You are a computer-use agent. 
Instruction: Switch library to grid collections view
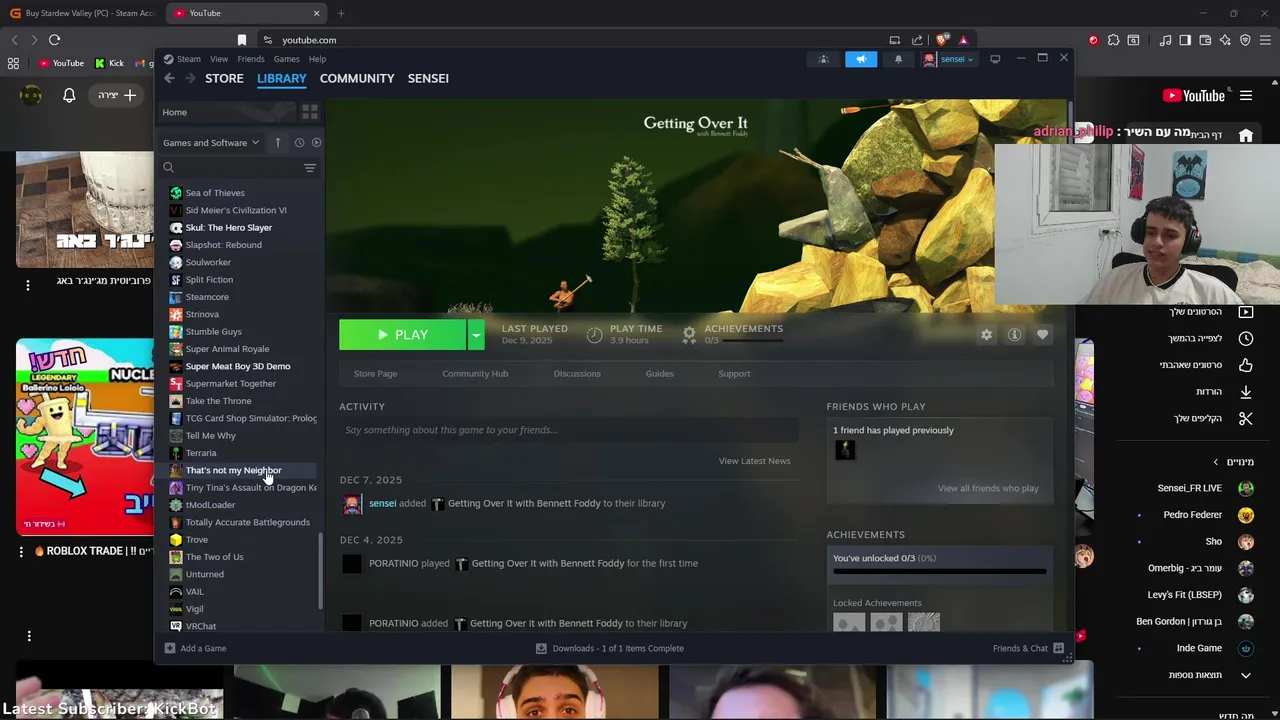pos(310,112)
